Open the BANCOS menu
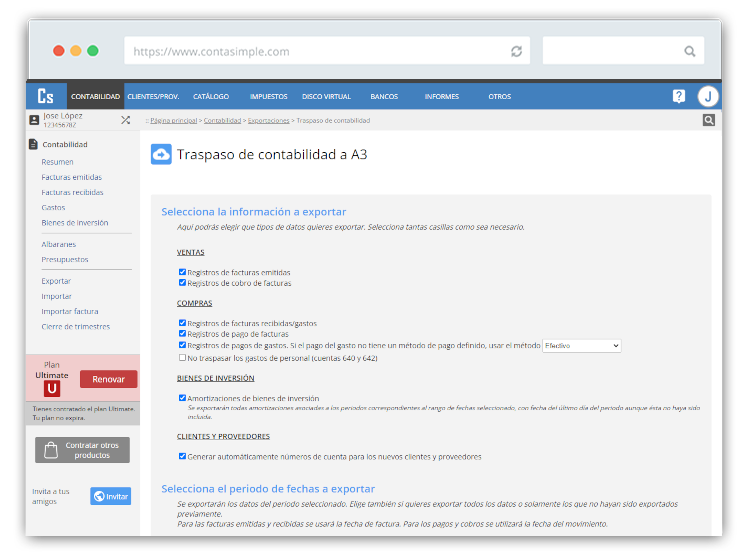The width and height of the screenshot is (750, 552). pos(384,96)
